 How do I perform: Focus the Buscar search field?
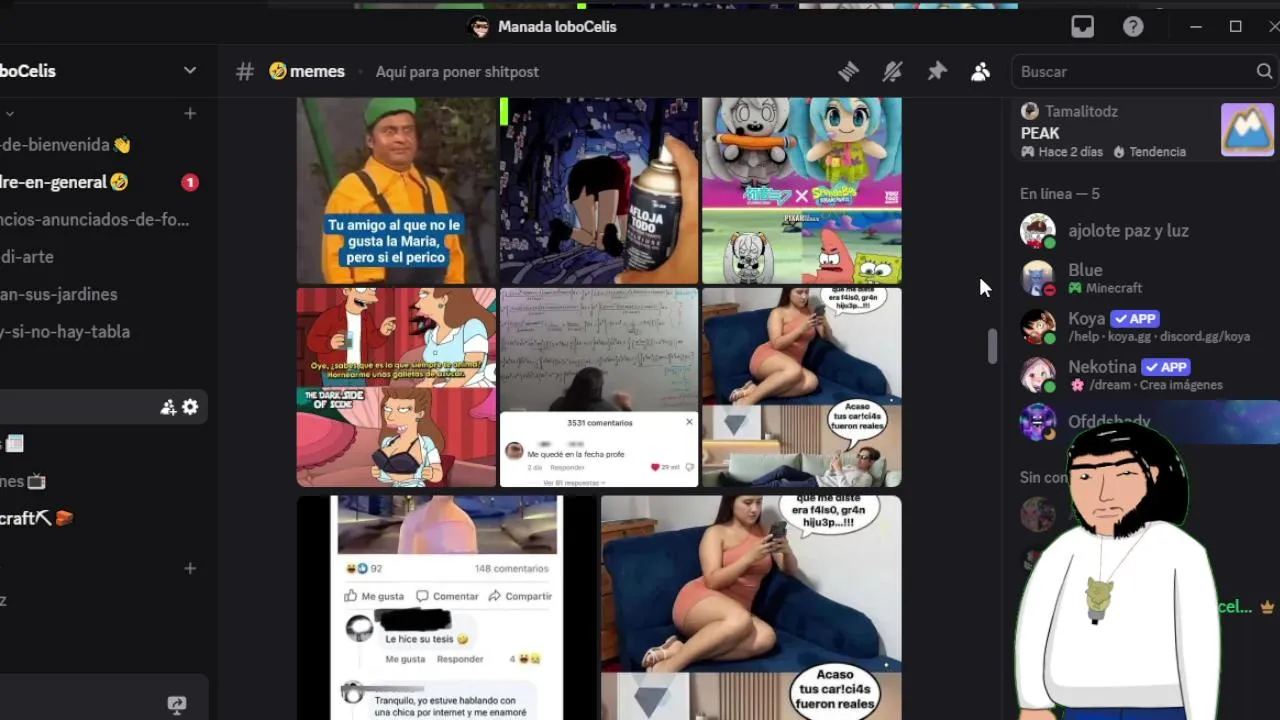[x=1144, y=71]
